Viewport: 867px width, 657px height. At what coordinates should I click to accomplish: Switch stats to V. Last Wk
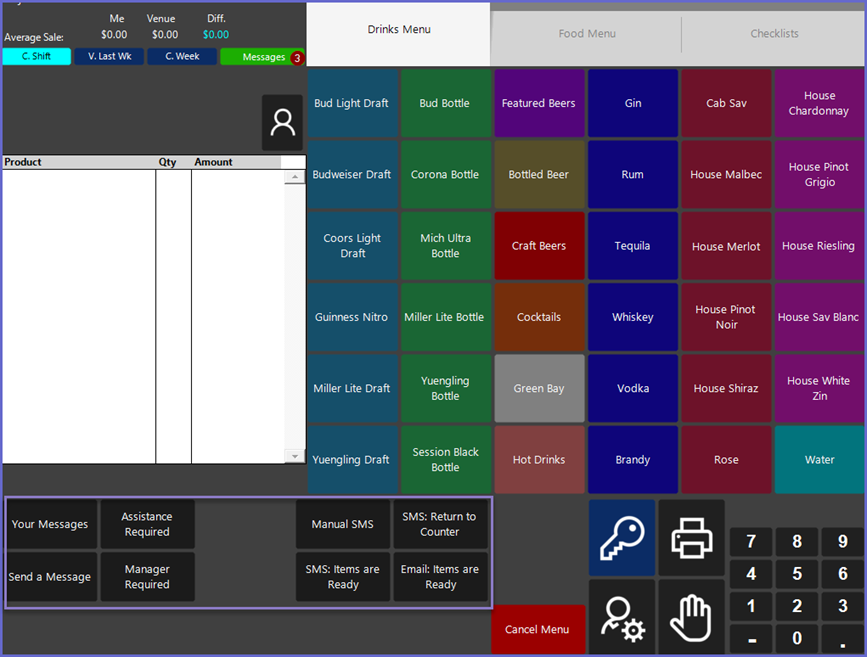(109, 57)
